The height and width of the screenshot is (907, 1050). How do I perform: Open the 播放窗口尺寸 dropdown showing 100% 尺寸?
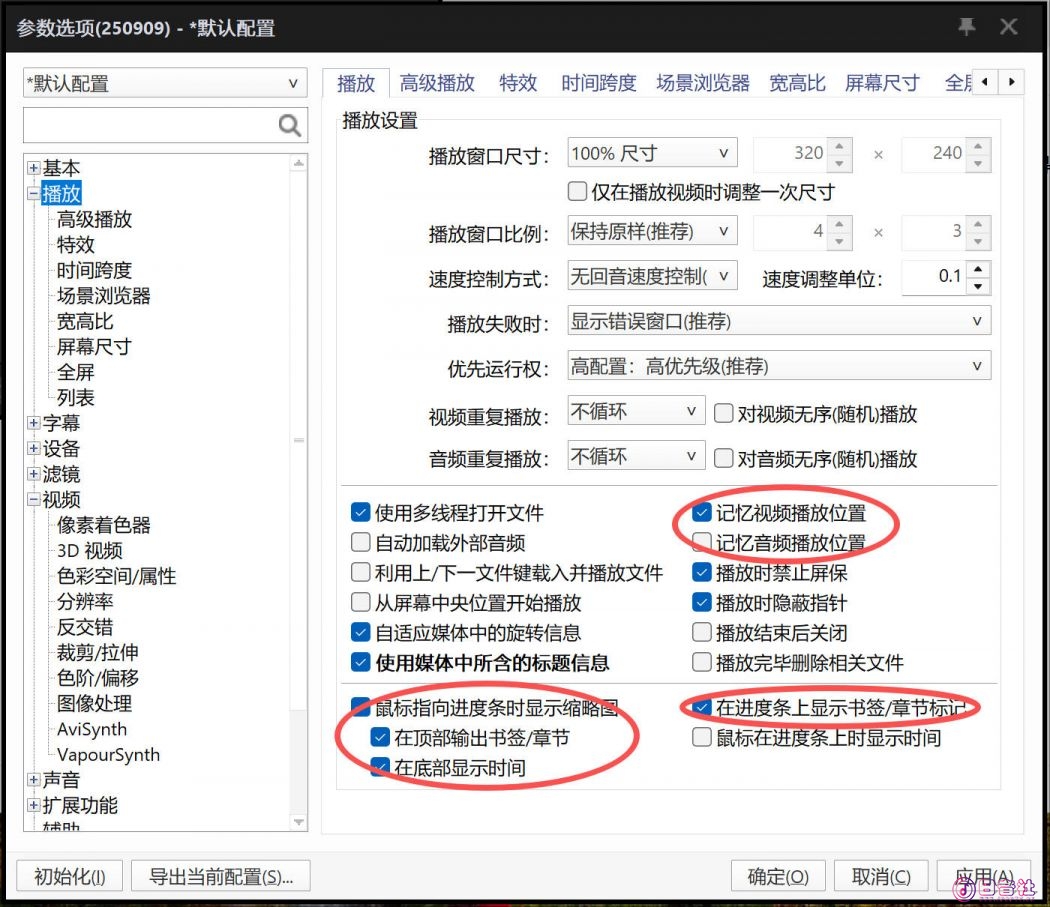point(651,152)
